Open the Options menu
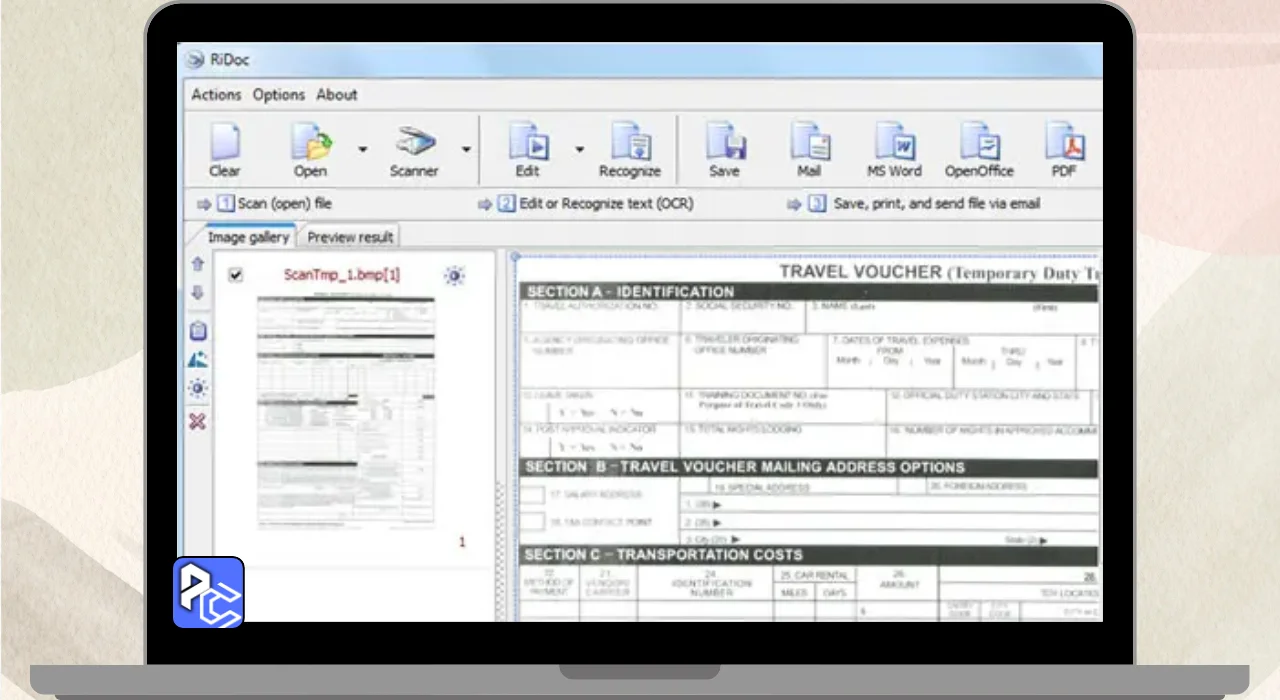The image size is (1280, 700). click(278, 94)
